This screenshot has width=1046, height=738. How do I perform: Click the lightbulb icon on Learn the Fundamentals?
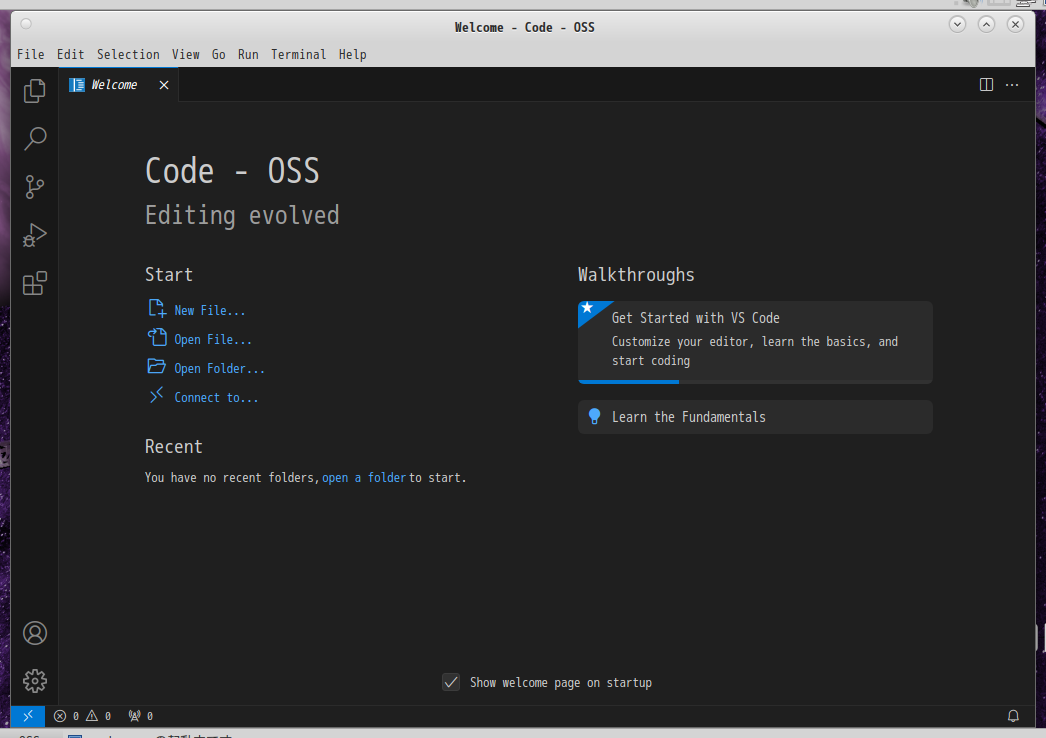594,417
